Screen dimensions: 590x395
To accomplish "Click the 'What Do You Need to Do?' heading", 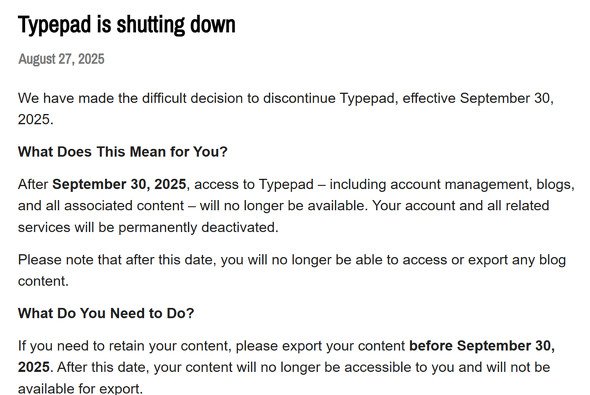I will point(106,313).
